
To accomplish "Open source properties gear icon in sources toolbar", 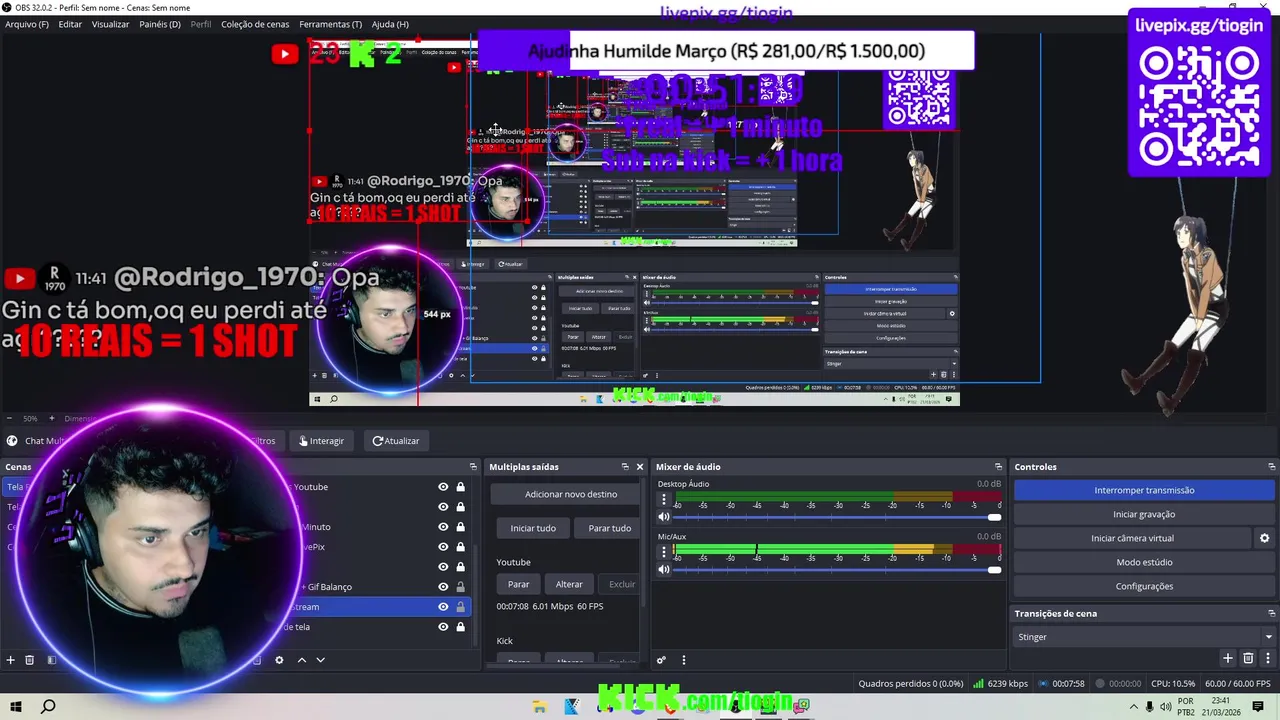I will [279, 660].
